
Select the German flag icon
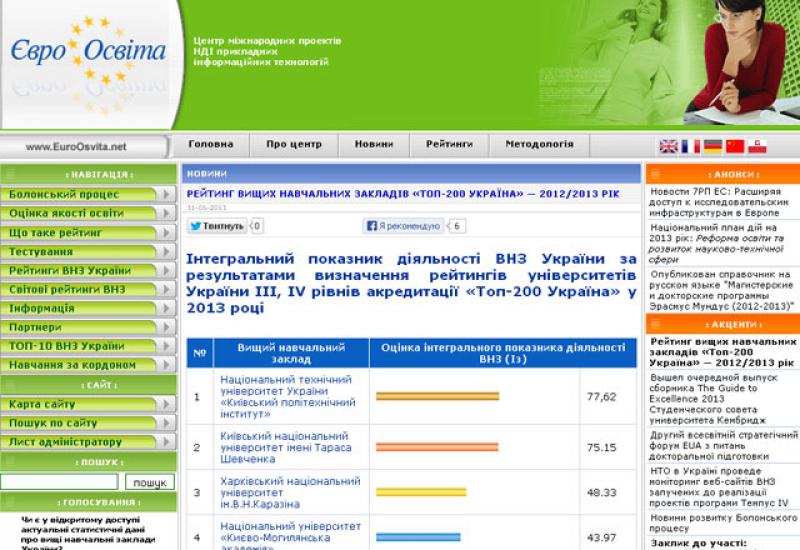pos(713,146)
